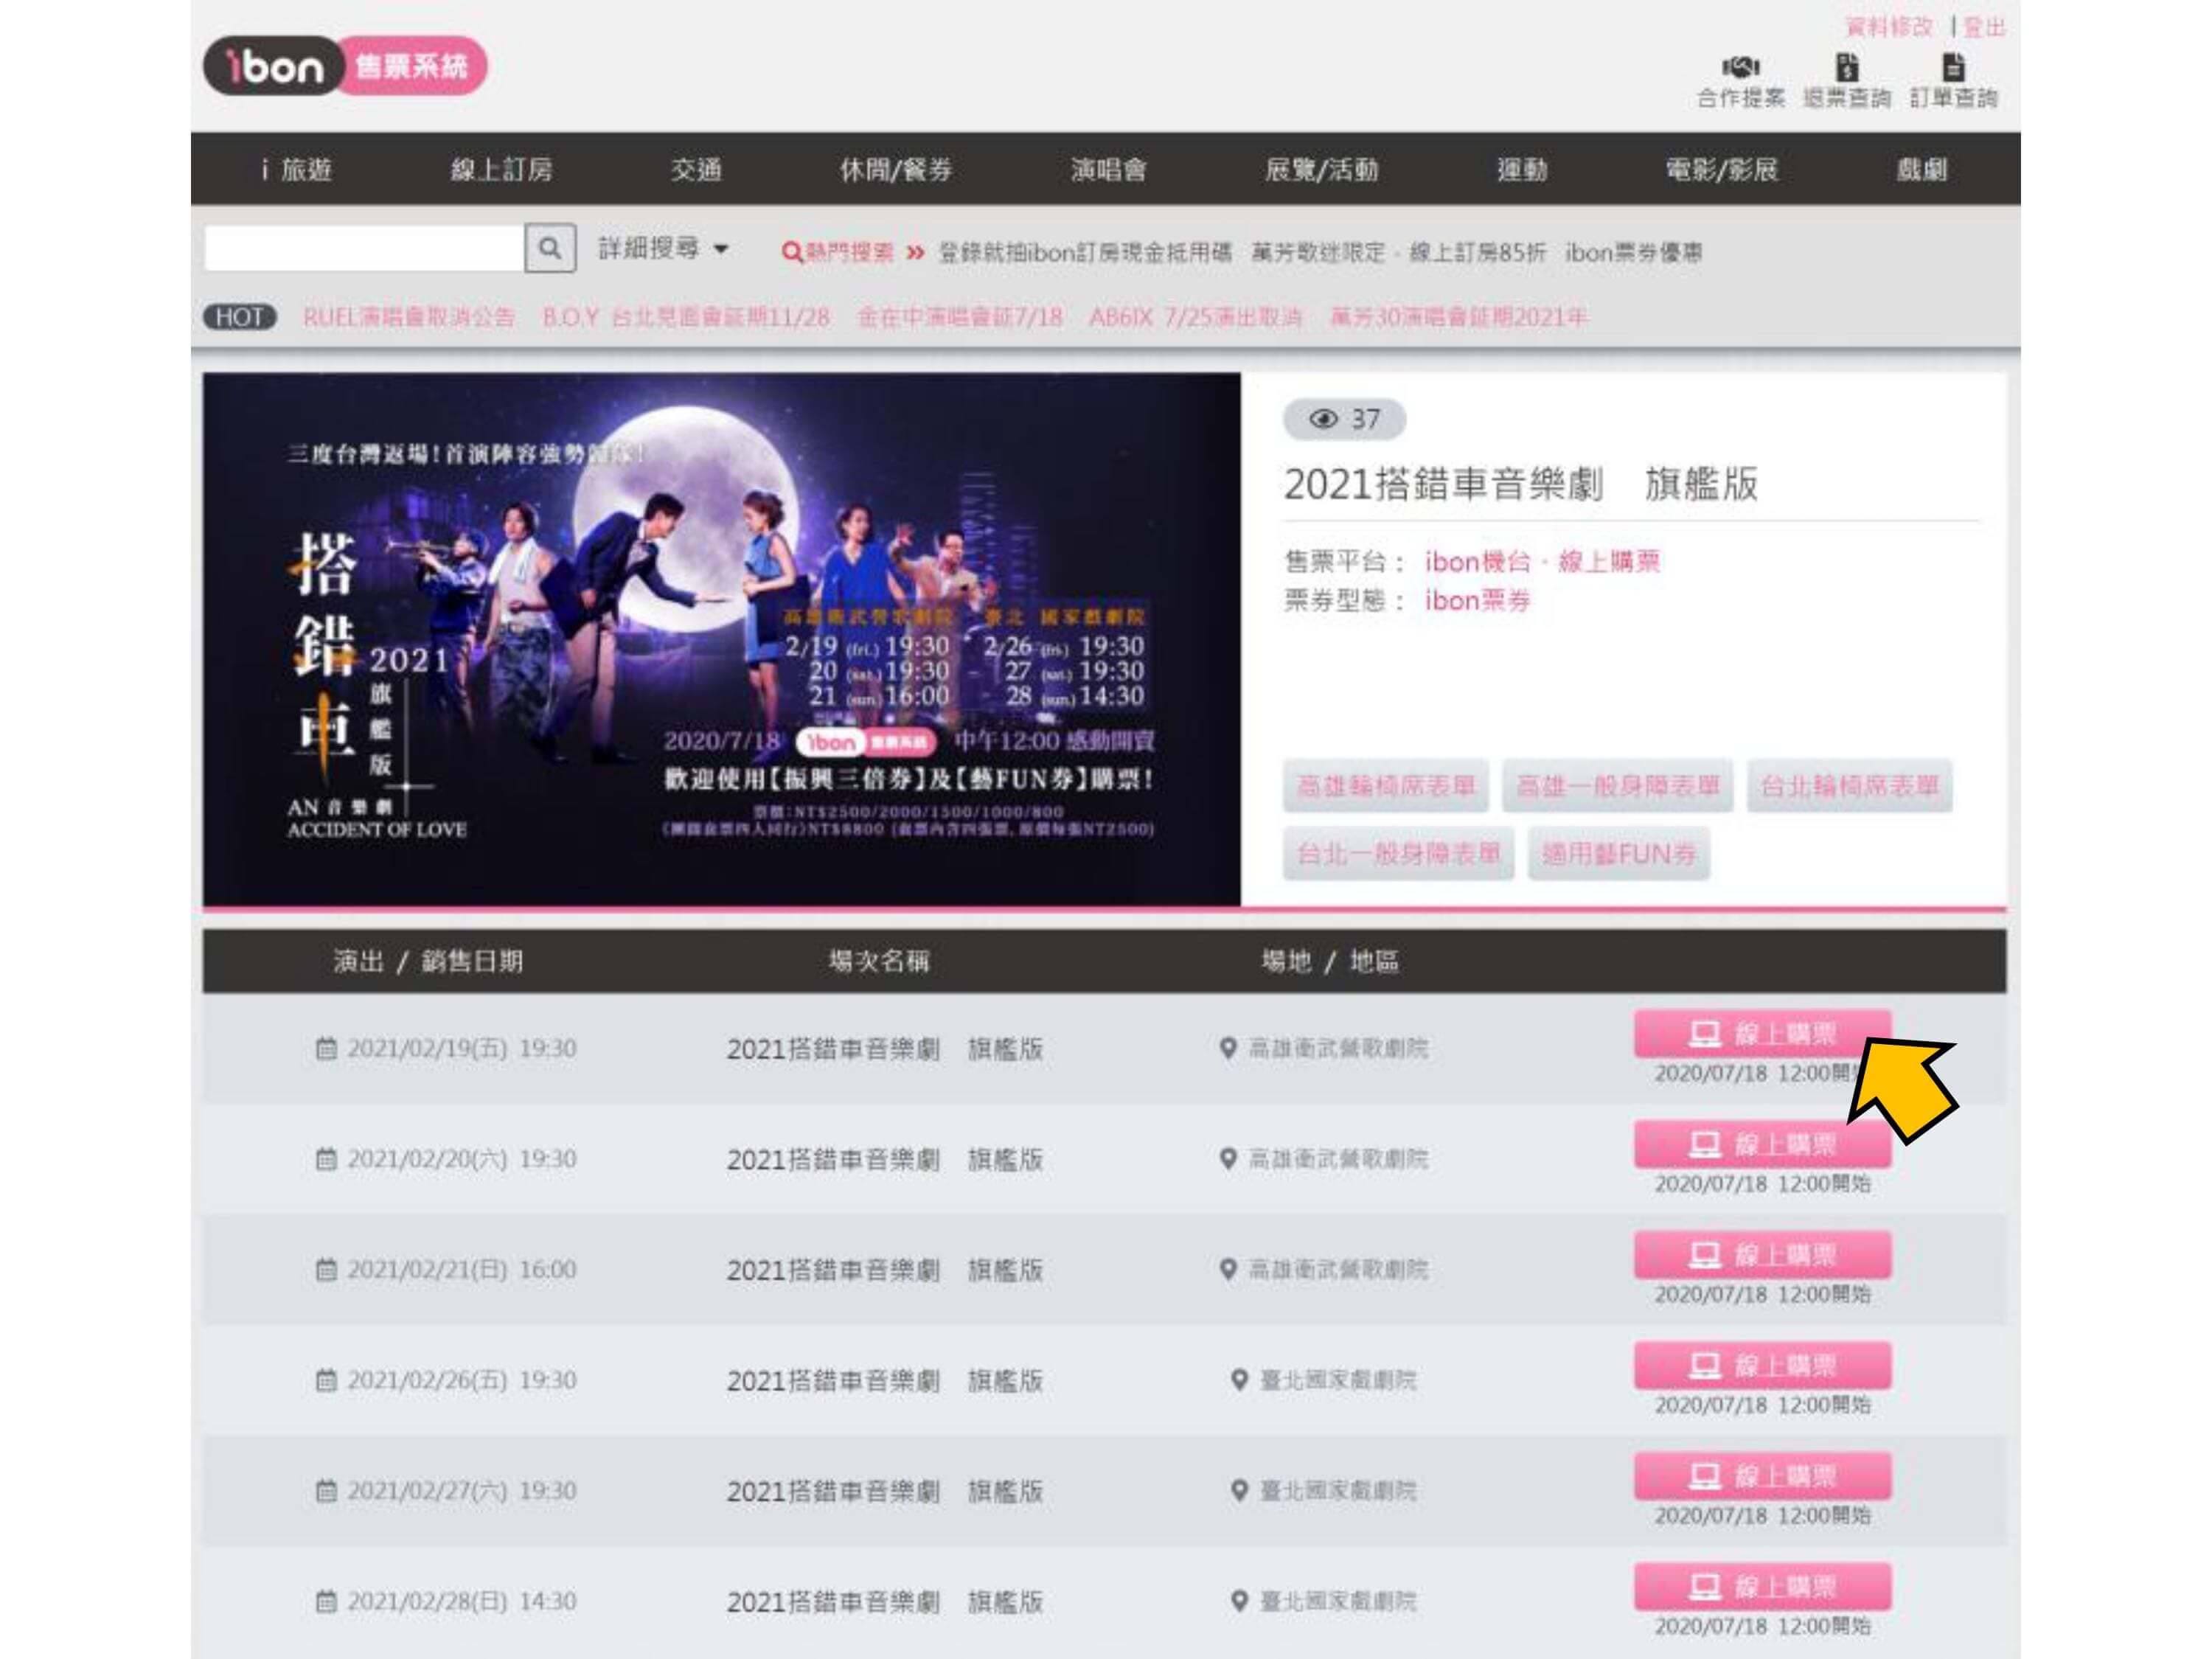Click 線上購票 for 2021/02/27 show
Screen dimensions: 2212x1659
(x=1763, y=1476)
